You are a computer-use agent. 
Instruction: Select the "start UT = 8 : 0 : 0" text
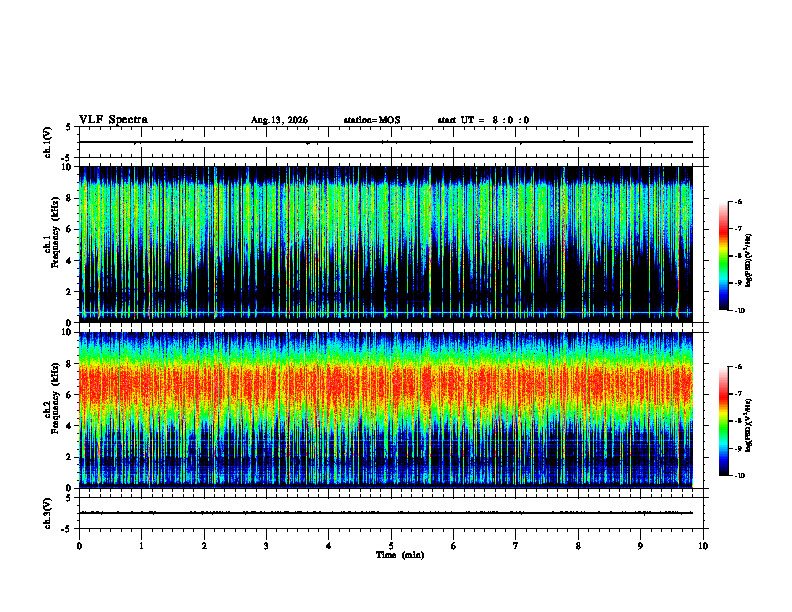coord(483,120)
